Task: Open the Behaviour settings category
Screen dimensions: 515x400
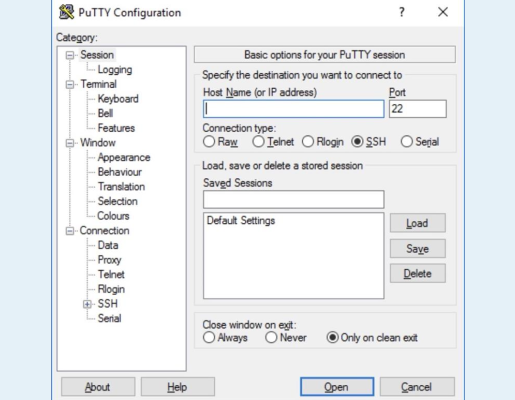Action: click(x=120, y=172)
